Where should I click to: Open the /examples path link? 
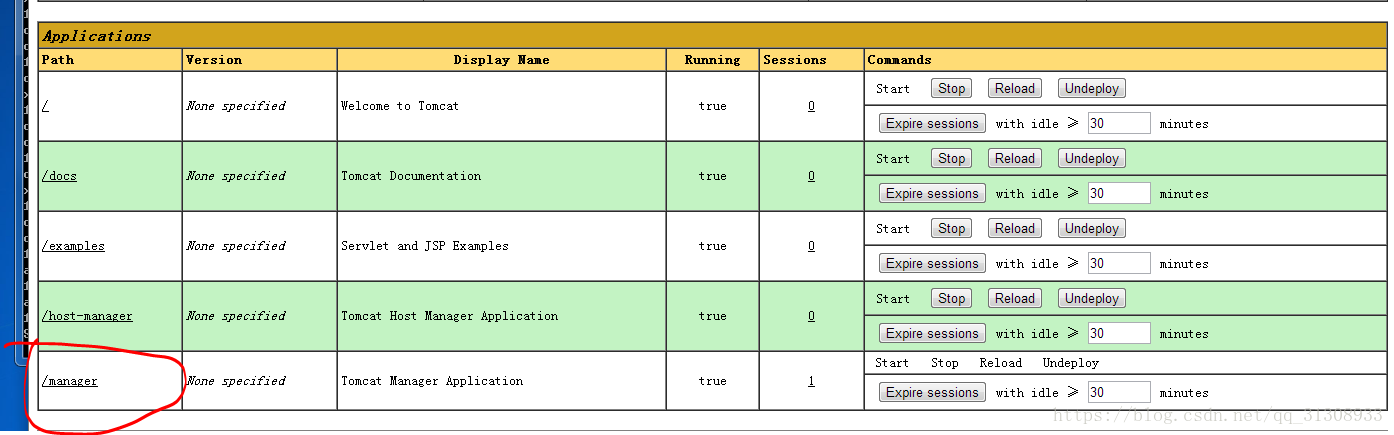coord(73,246)
